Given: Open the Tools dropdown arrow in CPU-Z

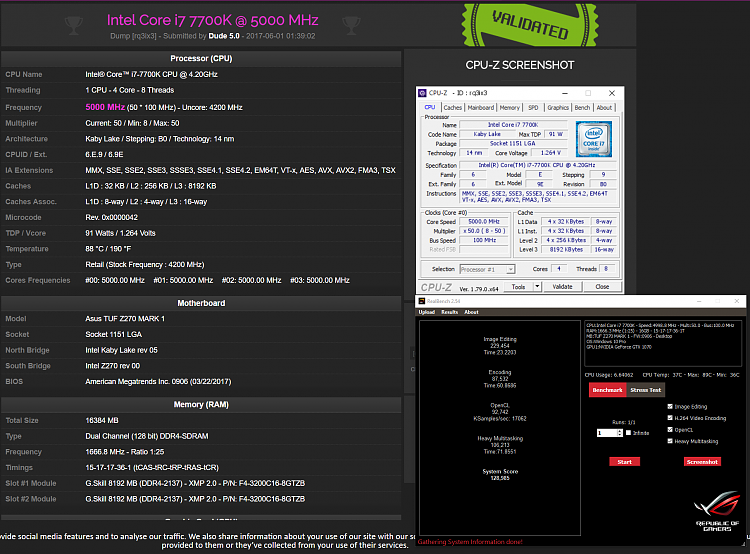Looking at the screenshot, I should click(x=537, y=287).
